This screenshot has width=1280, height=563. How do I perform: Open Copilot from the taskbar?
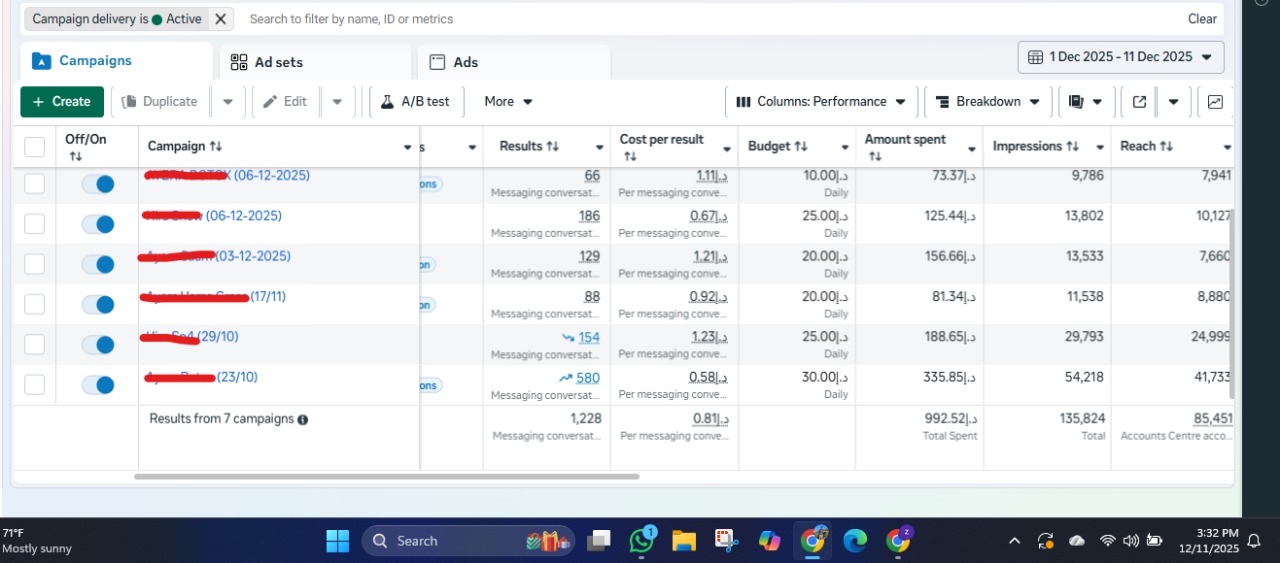coord(769,541)
